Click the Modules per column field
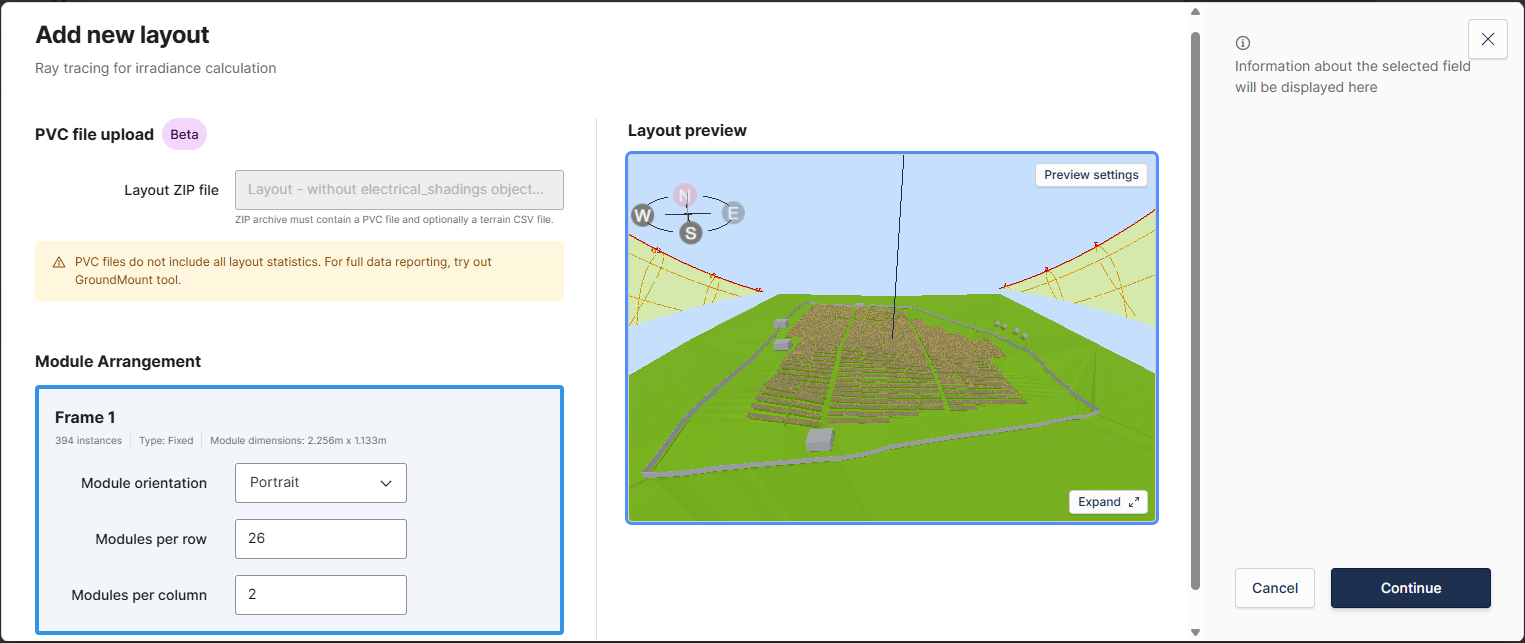The image size is (1525, 643). pyautogui.click(x=320, y=595)
